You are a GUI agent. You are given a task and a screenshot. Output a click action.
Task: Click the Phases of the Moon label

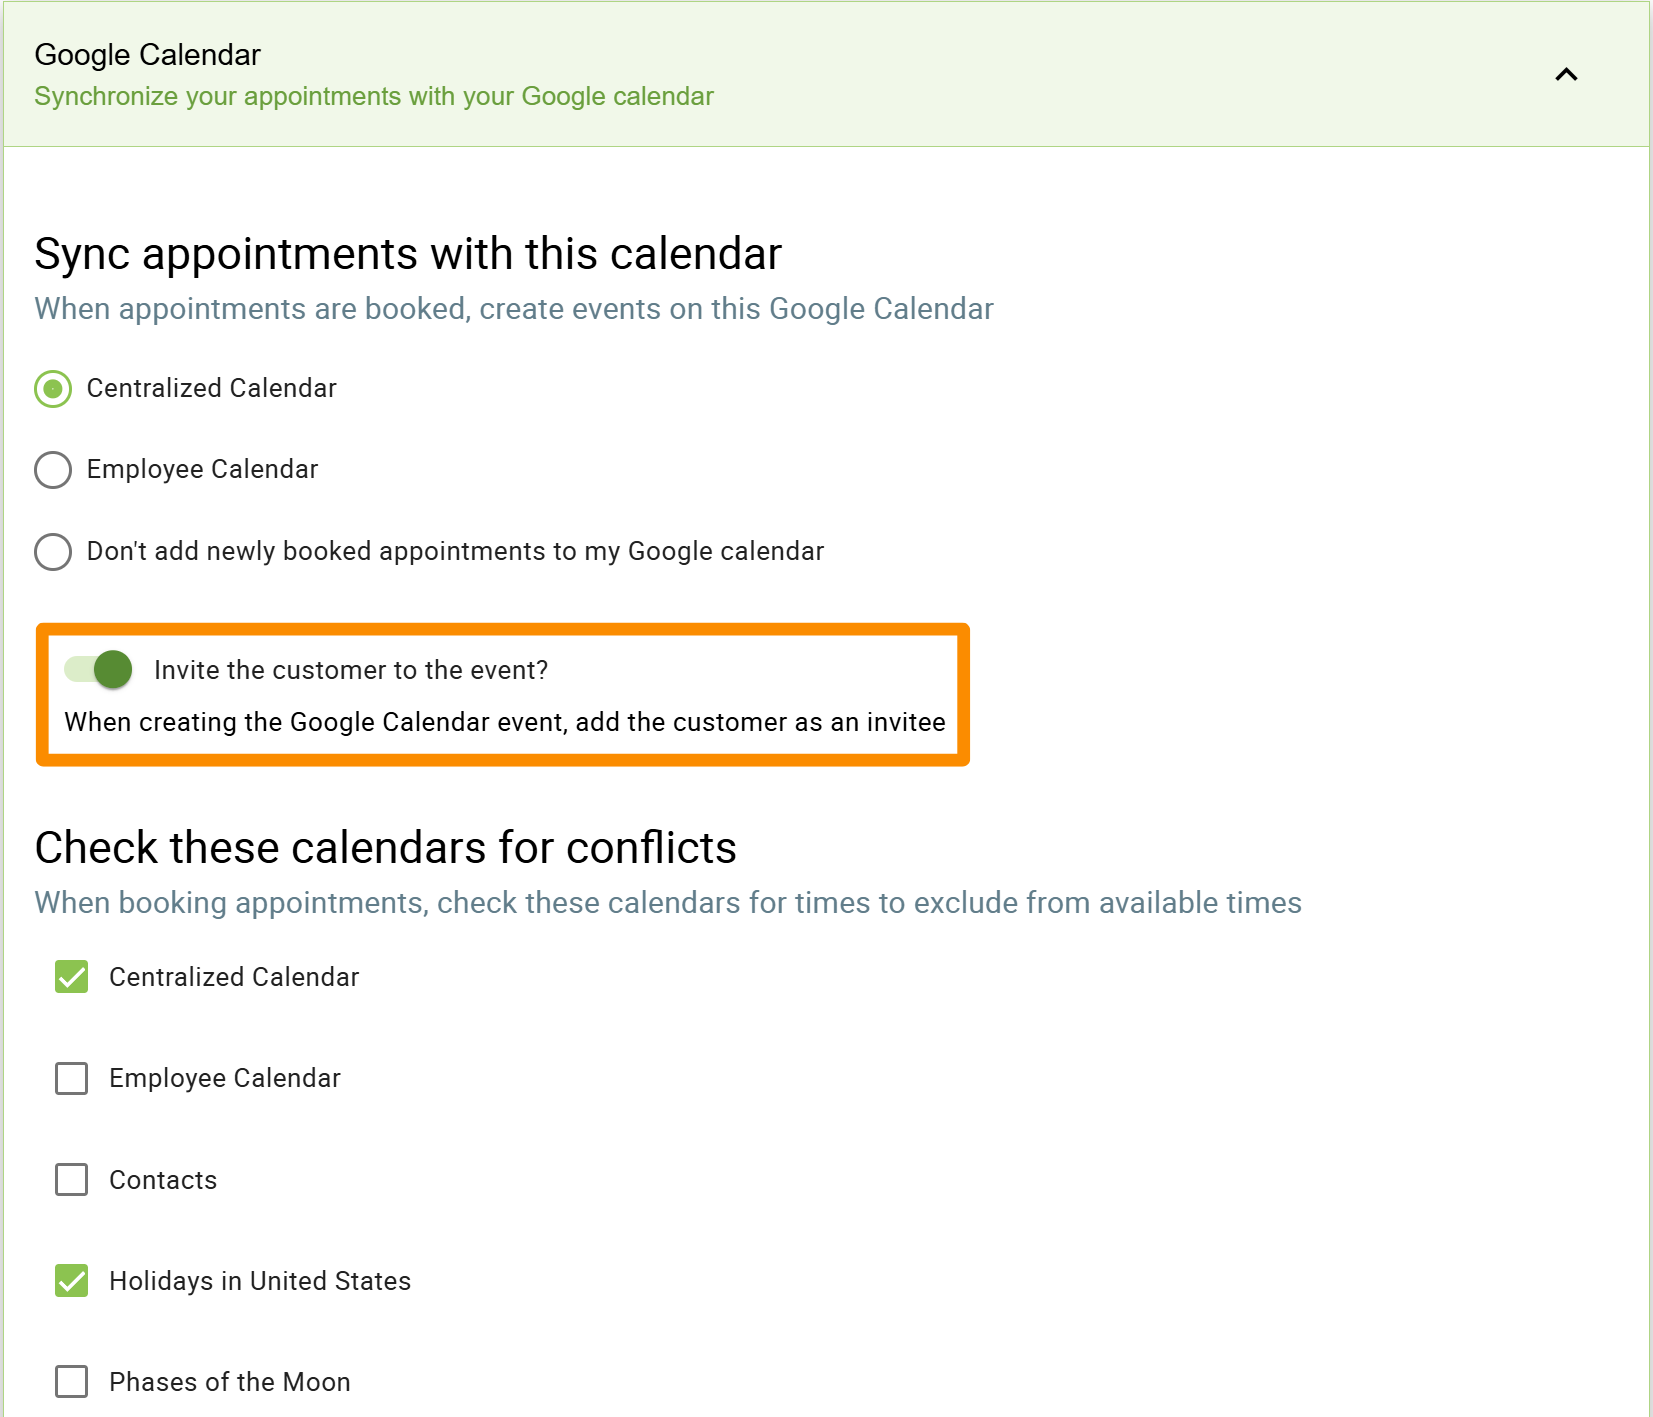pyautogui.click(x=229, y=1382)
